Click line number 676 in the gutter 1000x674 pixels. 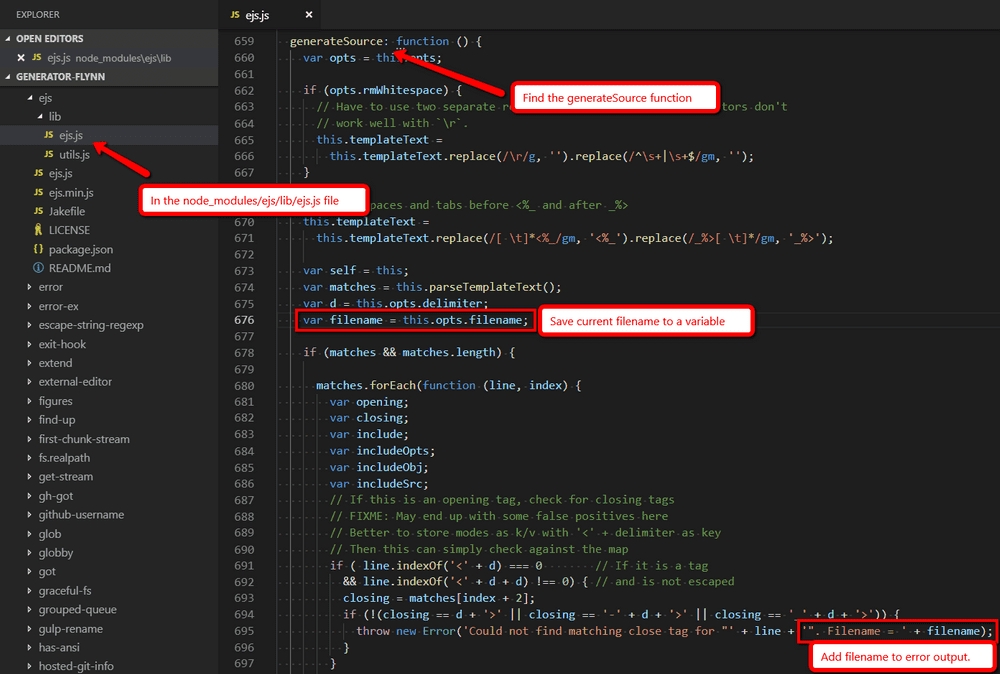243,320
